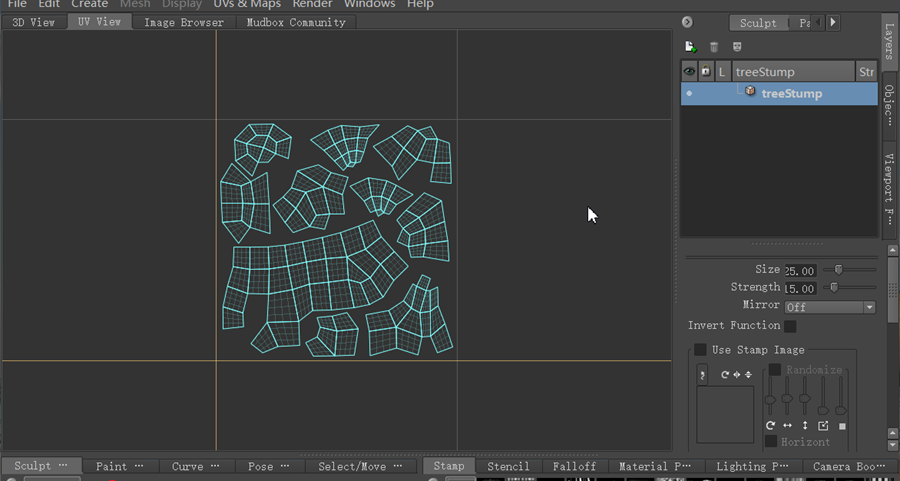This screenshot has width=900, height=481.
Task: Open the Stamp tray tab
Action: [x=449, y=466]
